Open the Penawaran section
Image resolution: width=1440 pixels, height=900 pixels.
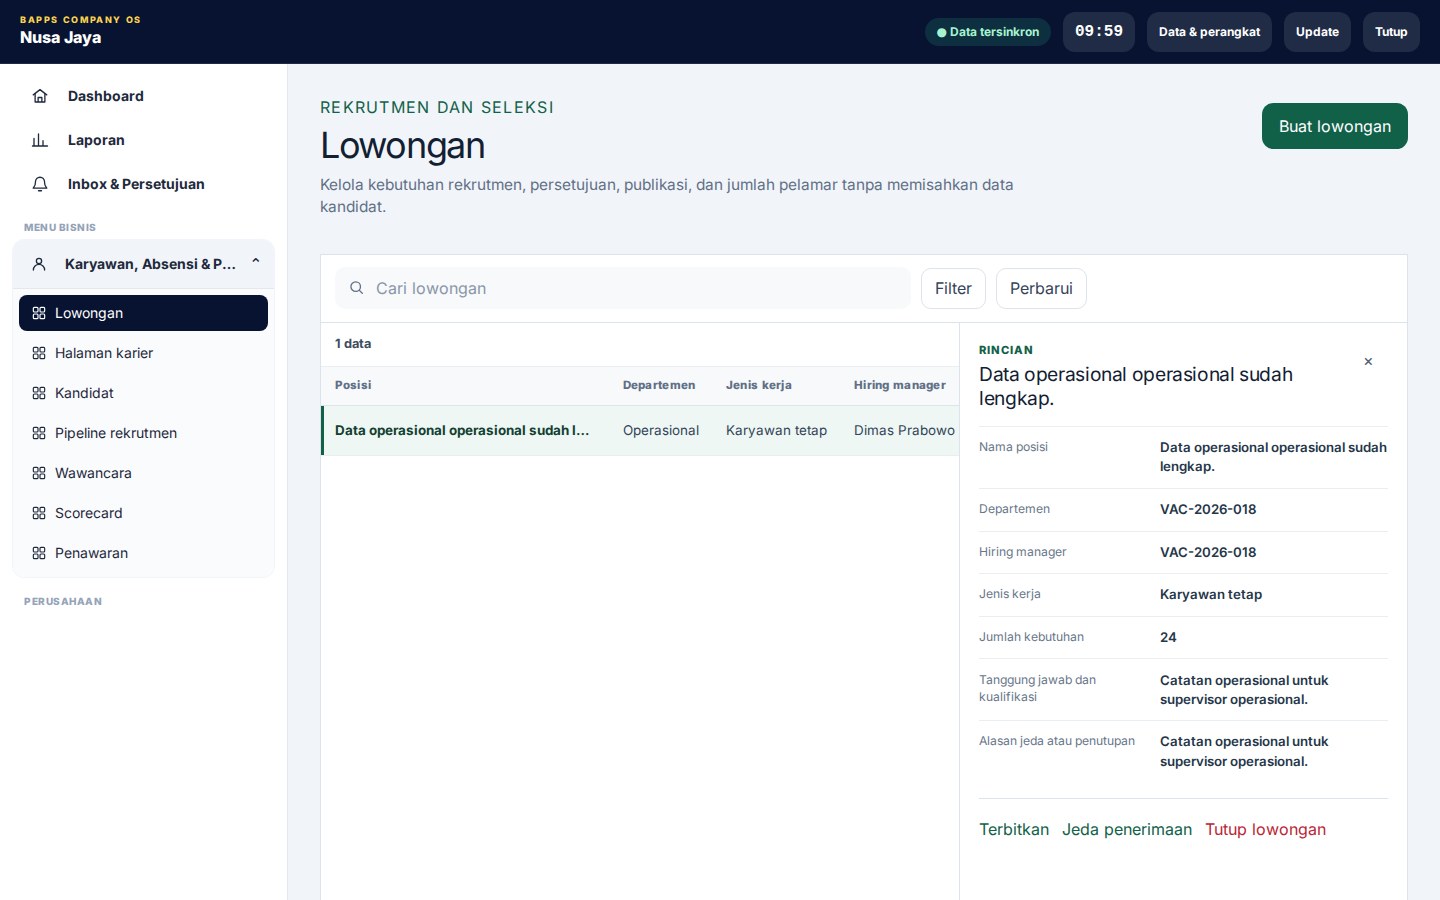point(143,553)
